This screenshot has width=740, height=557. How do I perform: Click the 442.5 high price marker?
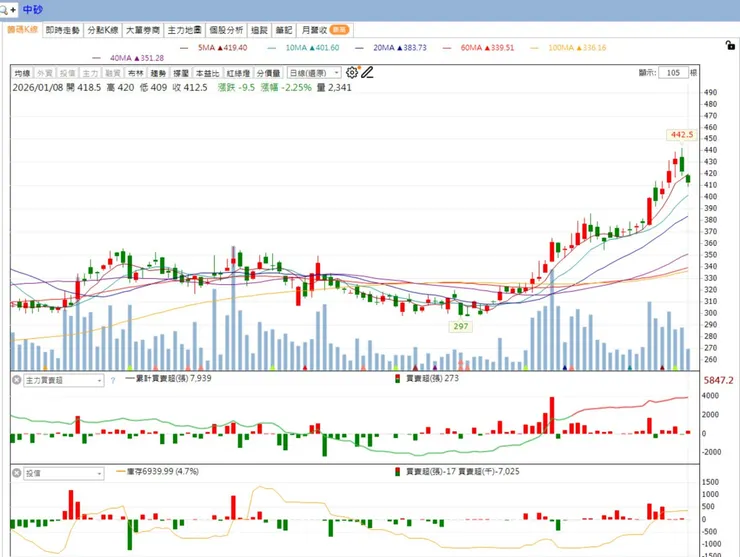[682, 135]
